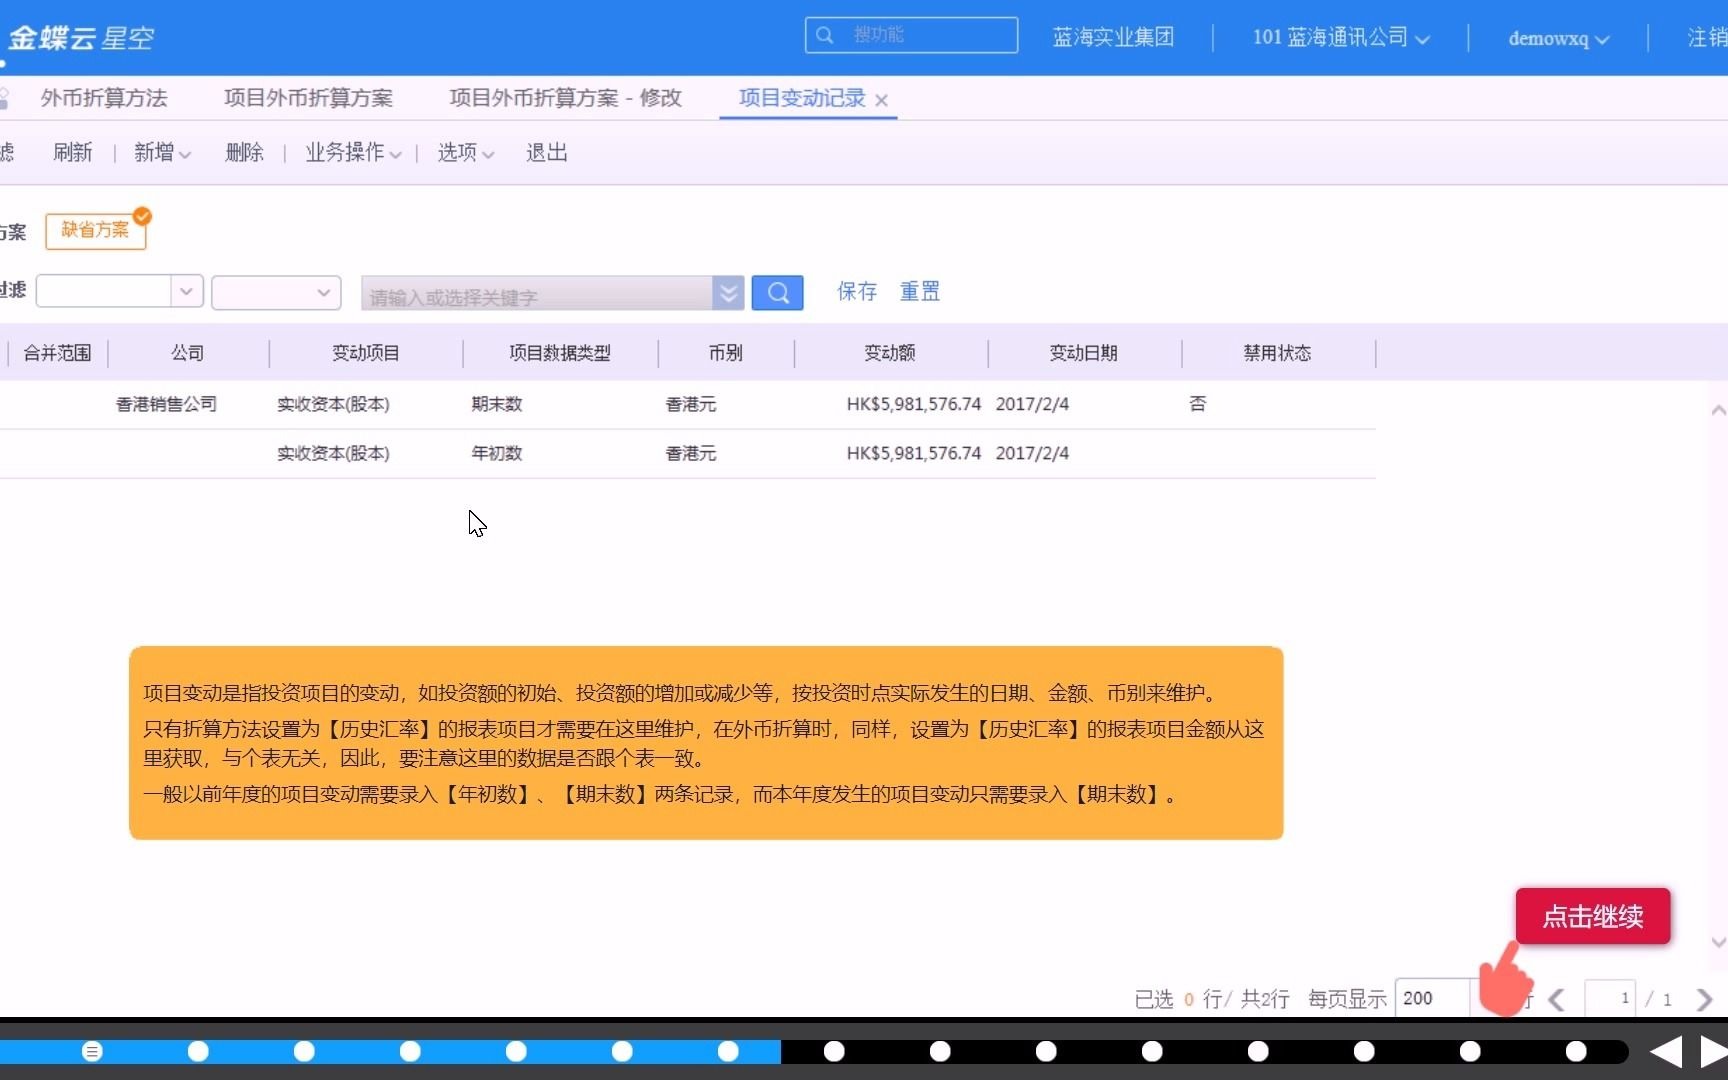Click the table scroll-up arrow
Viewport: 1728px width, 1080px height.
point(1718,410)
